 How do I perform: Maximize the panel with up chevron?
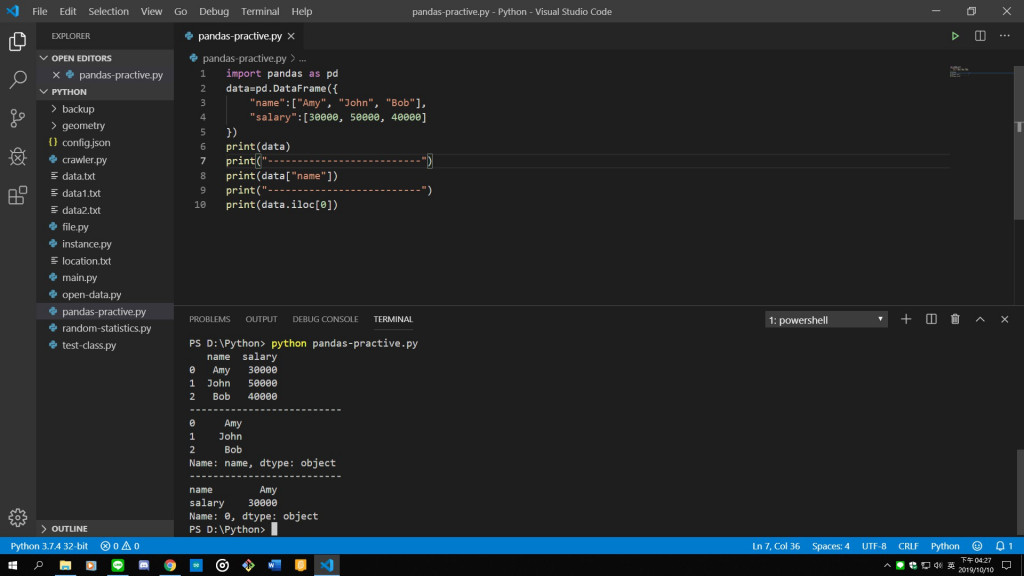pyautogui.click(x=980, y=319)
